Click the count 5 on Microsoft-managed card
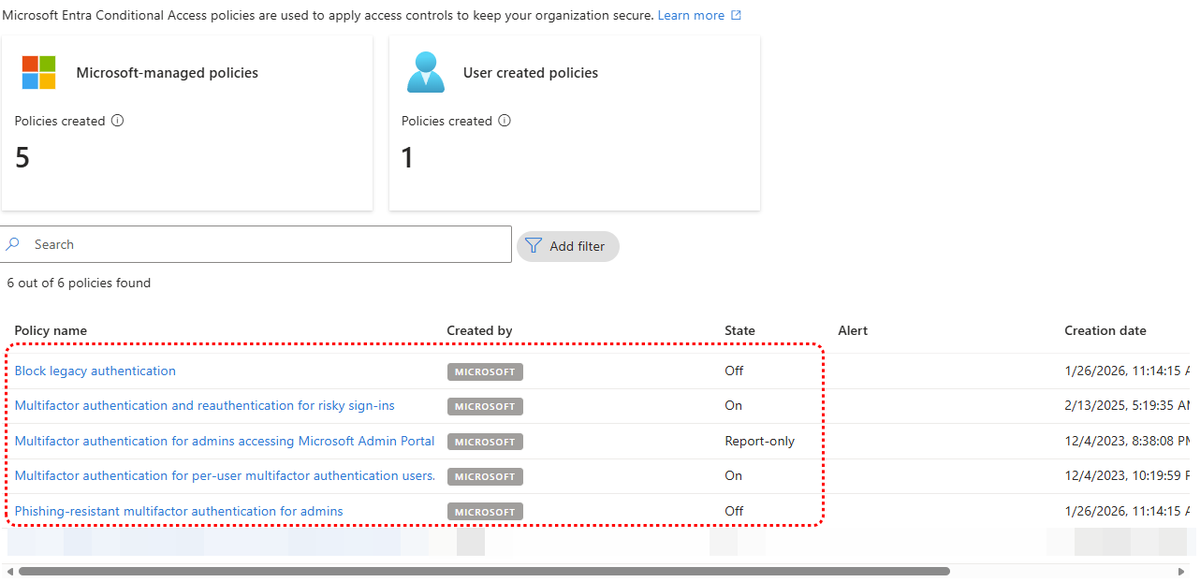The width and height of the screenshot is (1200, 582). point(22,158)
